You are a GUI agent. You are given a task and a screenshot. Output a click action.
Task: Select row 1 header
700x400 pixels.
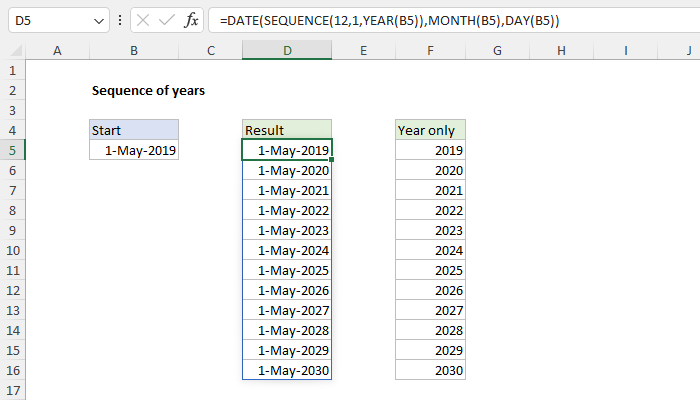pyautogui.click(x=12, y=70)
